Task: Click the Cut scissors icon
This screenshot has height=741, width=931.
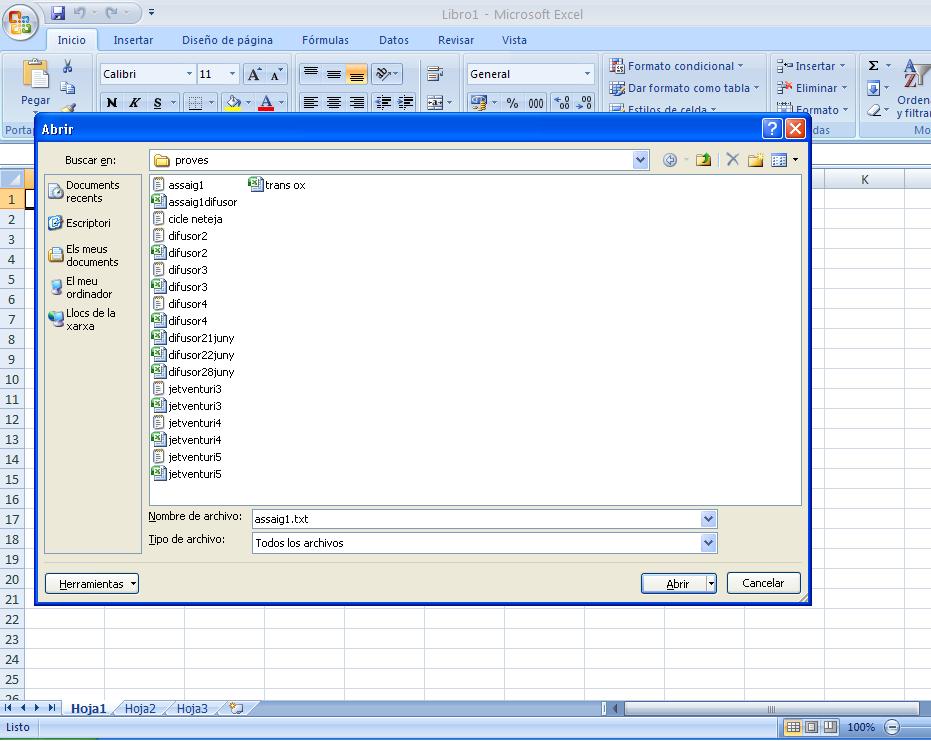Action: (68, 66)
